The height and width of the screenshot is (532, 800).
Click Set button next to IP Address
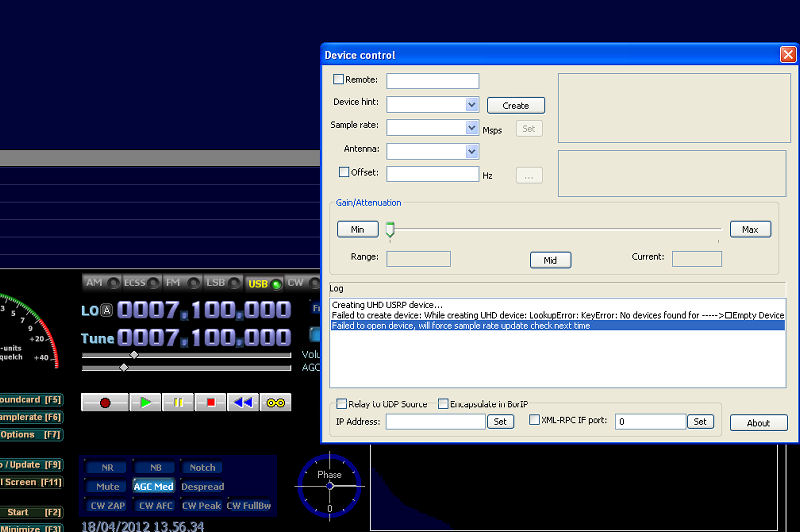[x=500, y=421]
